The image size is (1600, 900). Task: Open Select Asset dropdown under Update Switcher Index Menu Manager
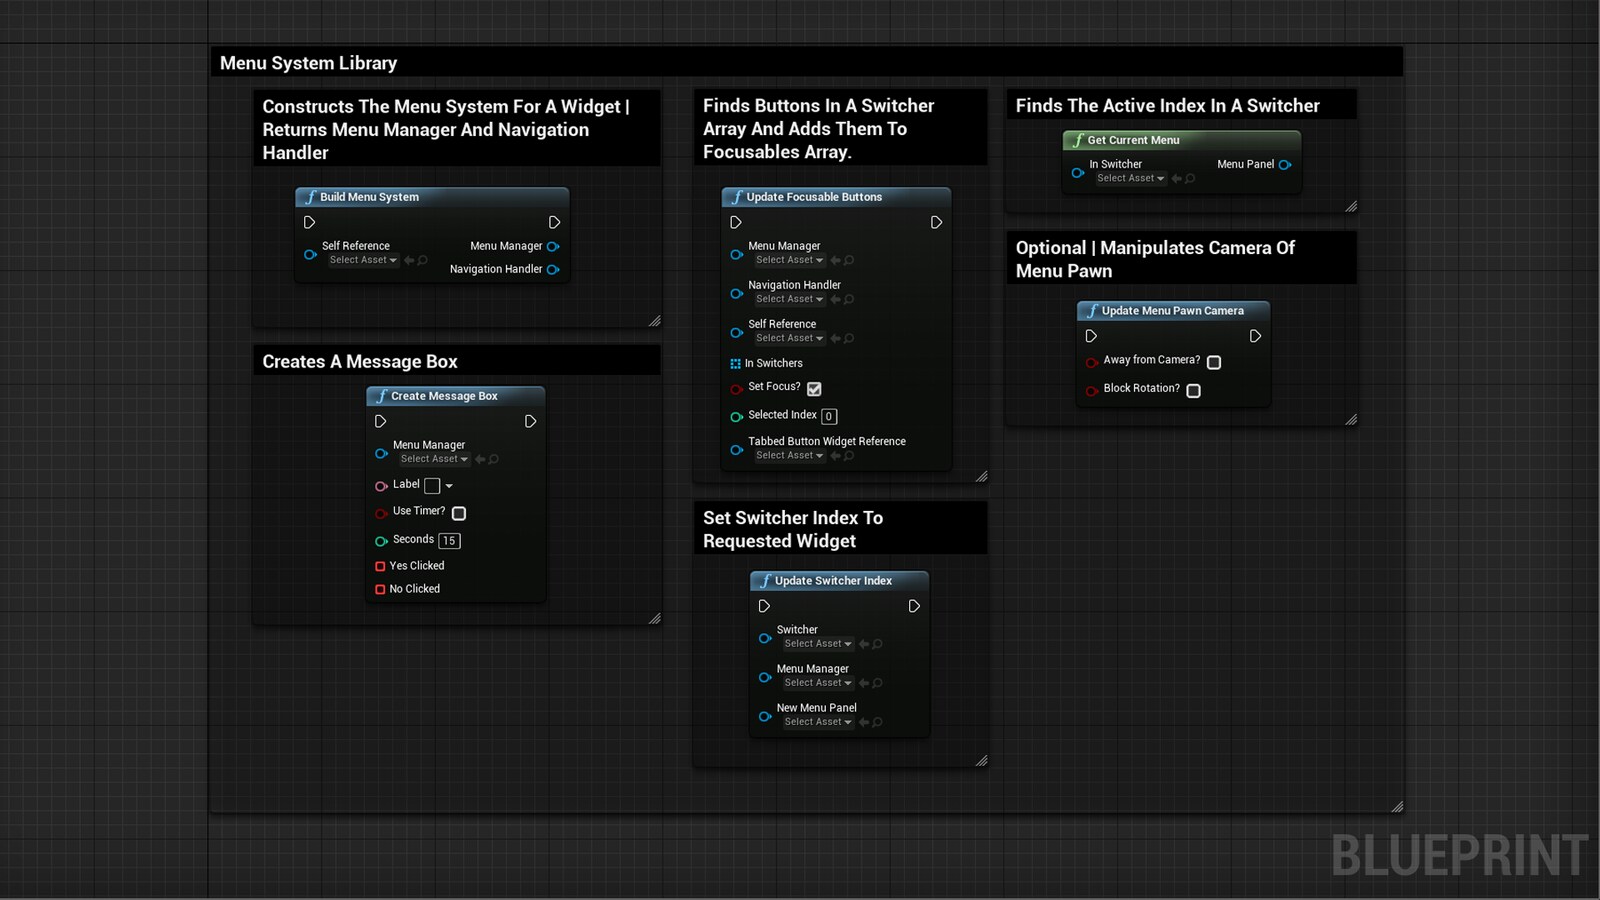click(x=818, y=683)
